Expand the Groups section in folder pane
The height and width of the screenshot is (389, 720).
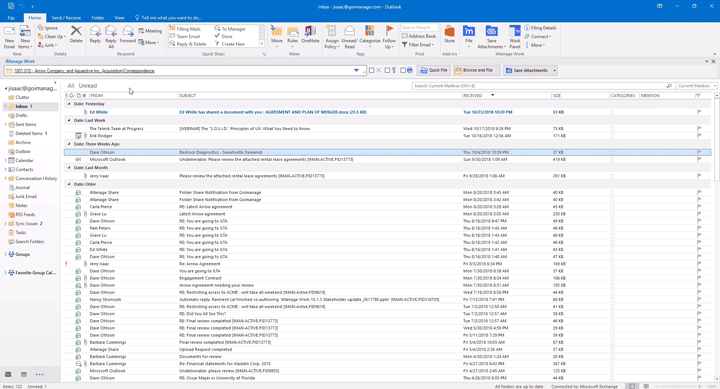(6, 254)
